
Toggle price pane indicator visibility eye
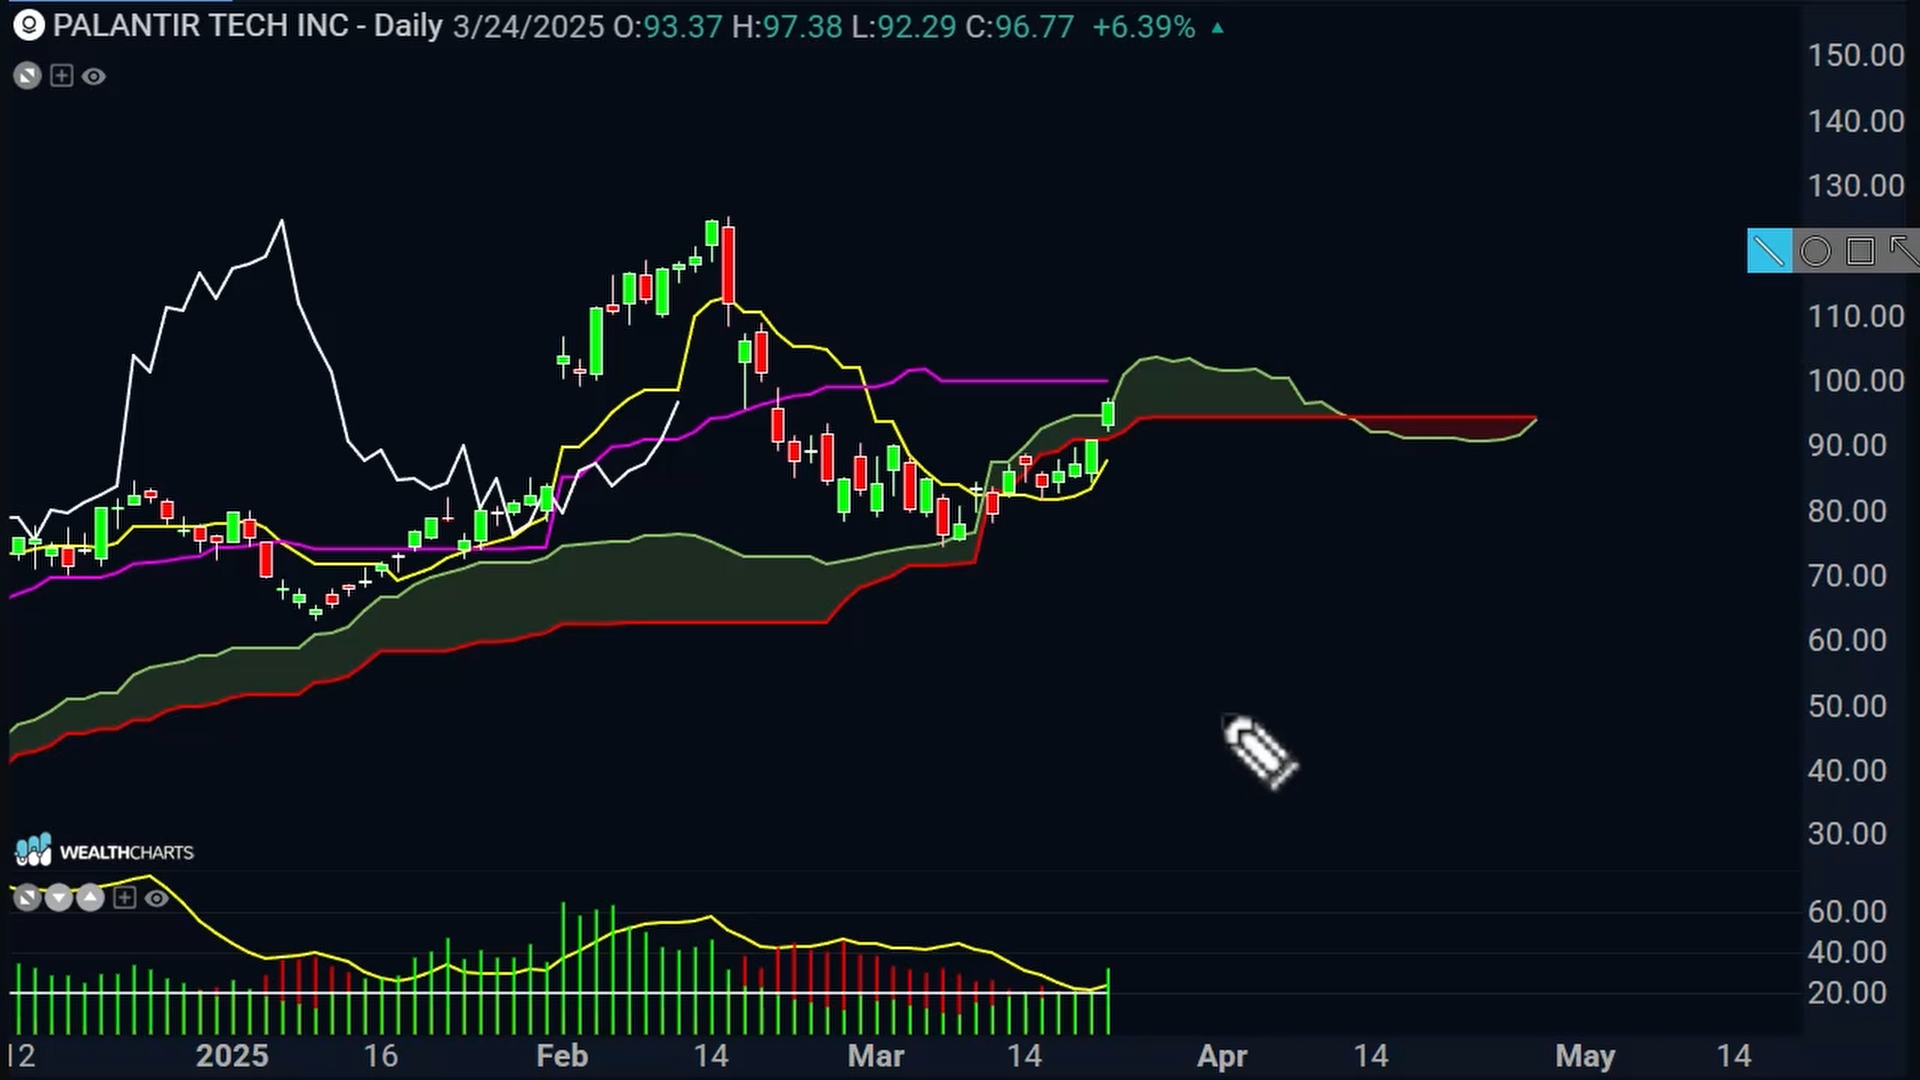94,76
